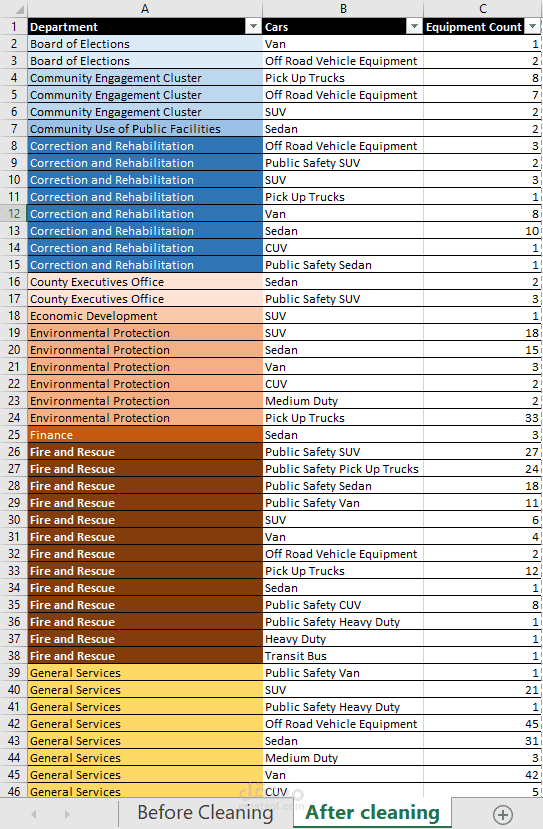Add a new sheet with plus icon
This screenshot has height=829, width=543.
(503, 814)
